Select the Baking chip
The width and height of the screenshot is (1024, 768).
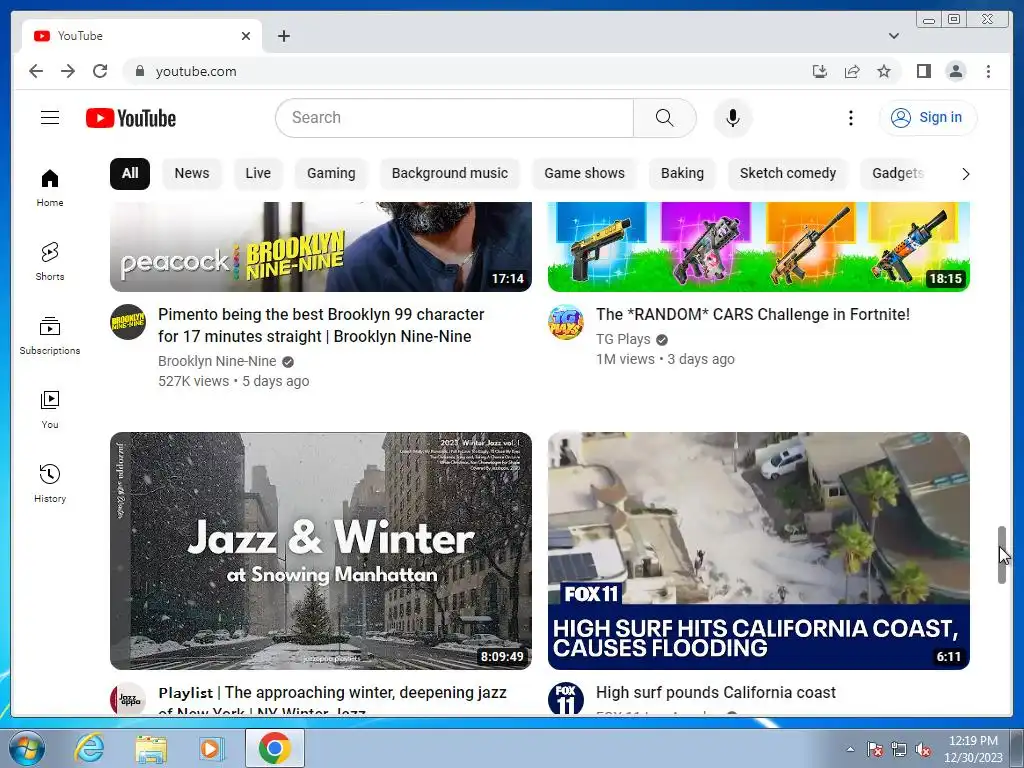coord(682,174)
